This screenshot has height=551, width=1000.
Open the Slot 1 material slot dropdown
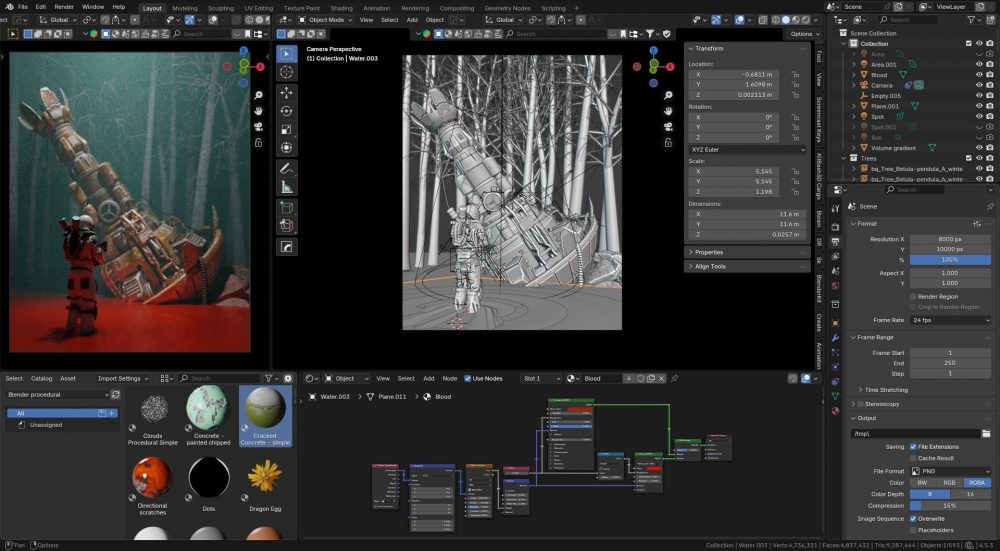click(x=541, y=379)
